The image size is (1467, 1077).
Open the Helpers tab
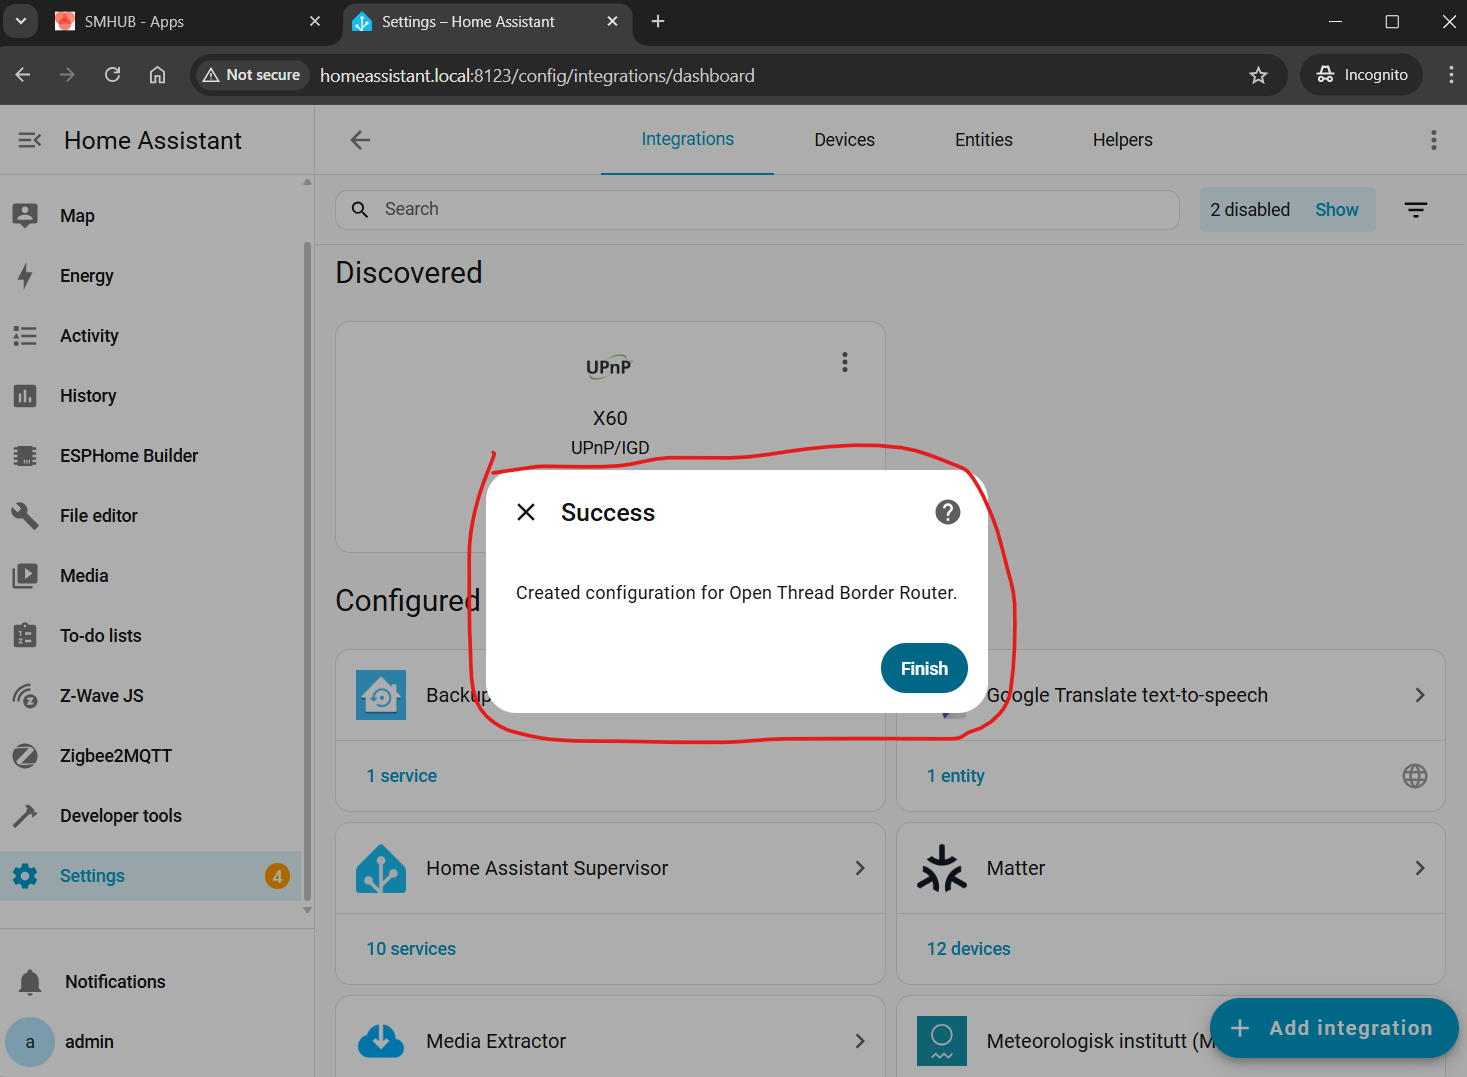tap(1122, 140)
